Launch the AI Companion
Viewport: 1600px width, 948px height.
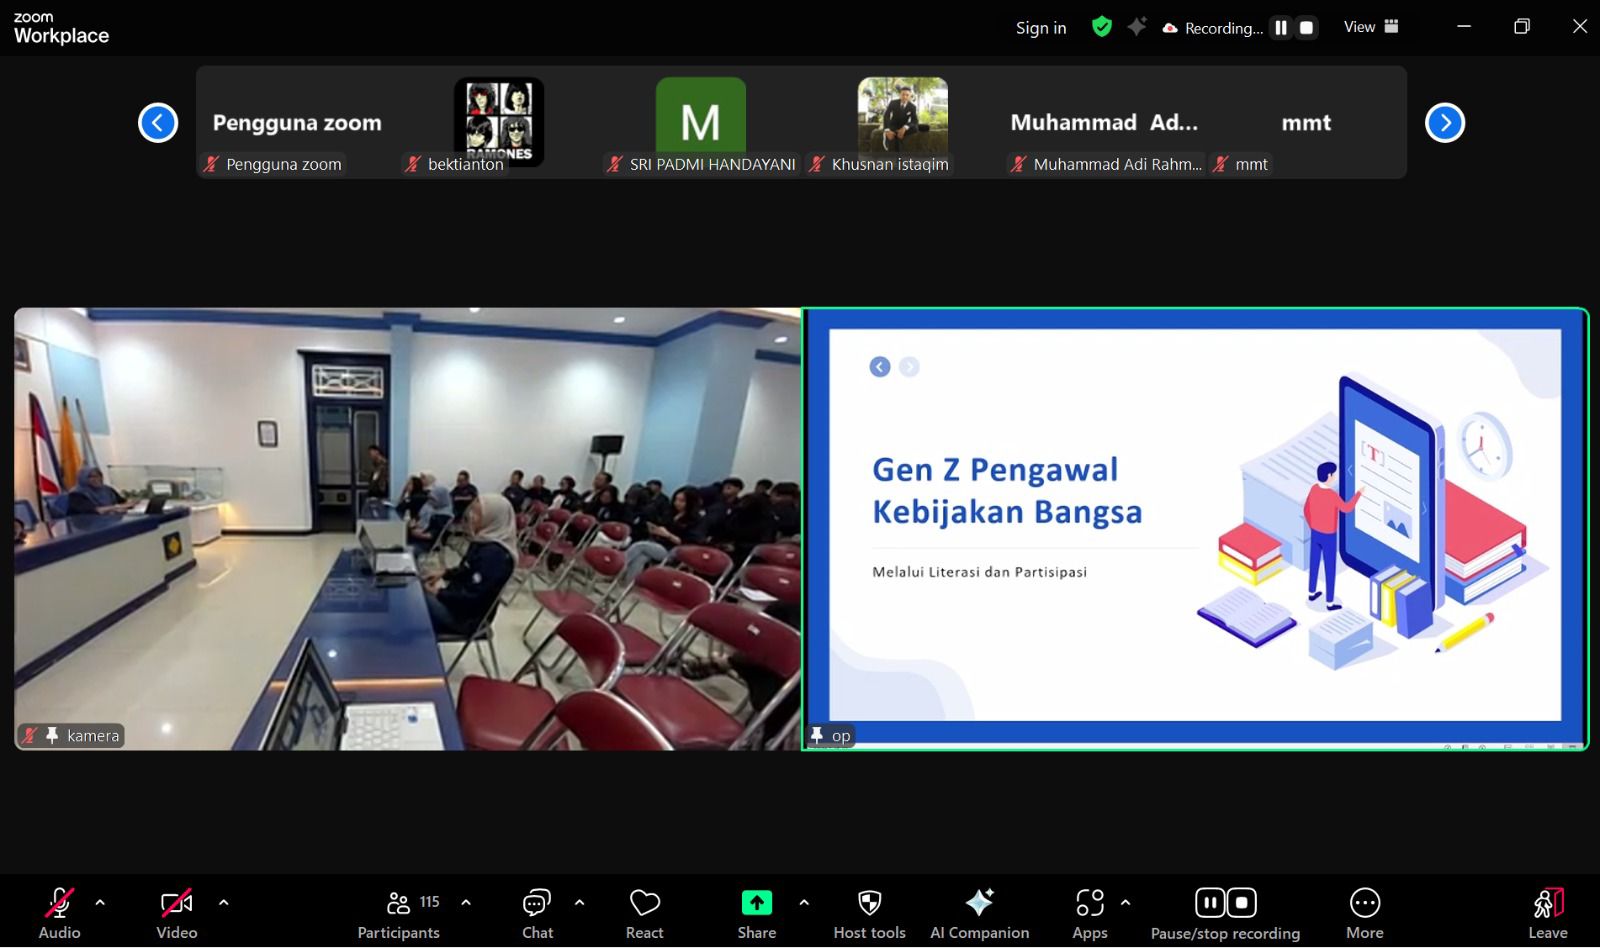[x=979, y=913]
